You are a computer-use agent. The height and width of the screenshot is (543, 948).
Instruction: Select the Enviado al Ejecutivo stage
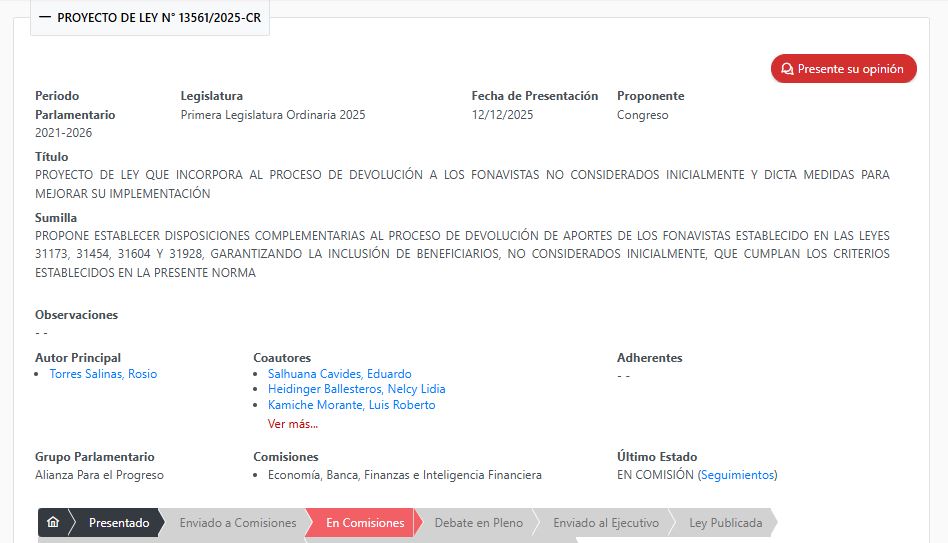(605, 523)
